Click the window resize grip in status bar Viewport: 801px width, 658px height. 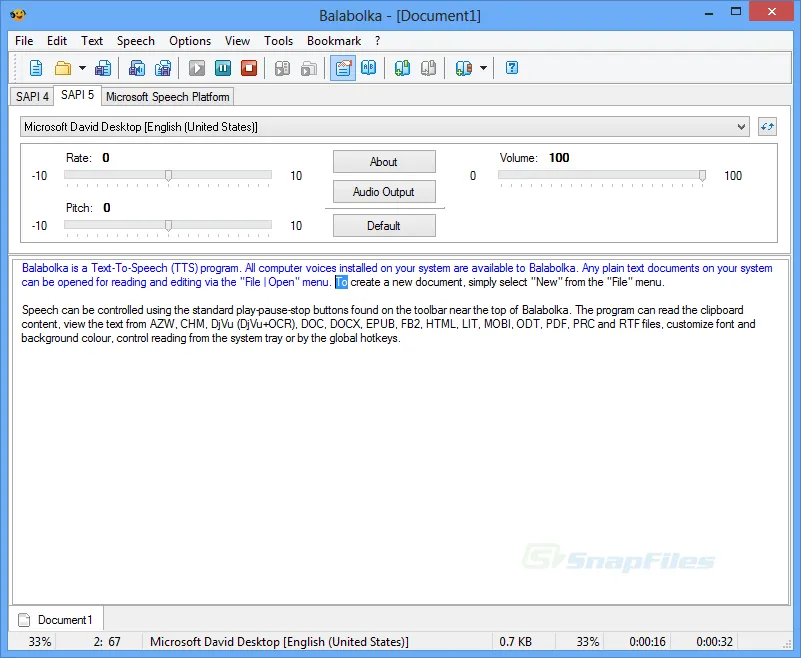tap(787, 644)
